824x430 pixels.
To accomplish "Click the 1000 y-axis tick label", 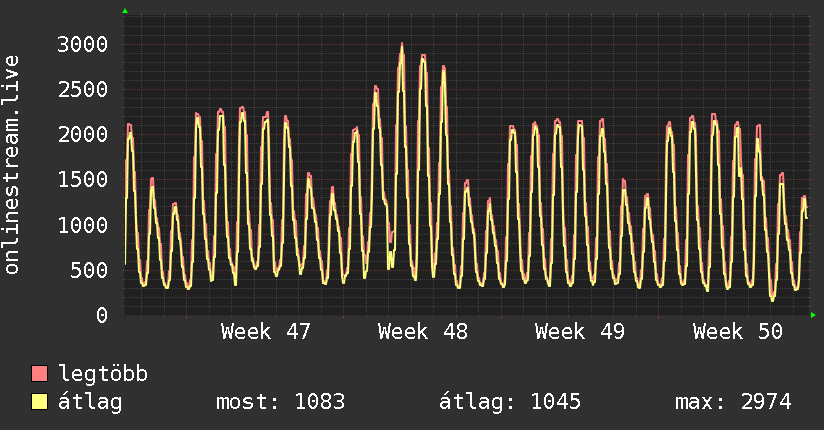I will [83, 225].
